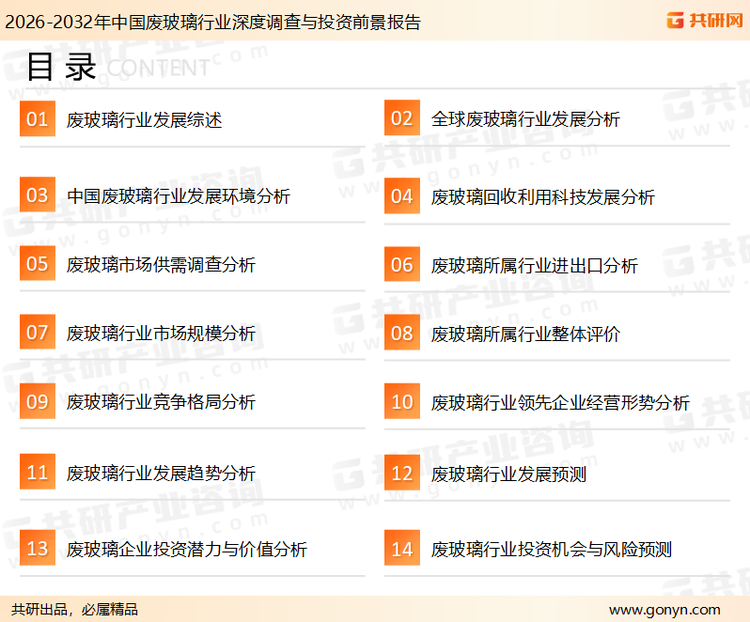This screenshot has width=750, height=622.
Task: Click the orange 08 number badge
Action: [x=402, y=333]
